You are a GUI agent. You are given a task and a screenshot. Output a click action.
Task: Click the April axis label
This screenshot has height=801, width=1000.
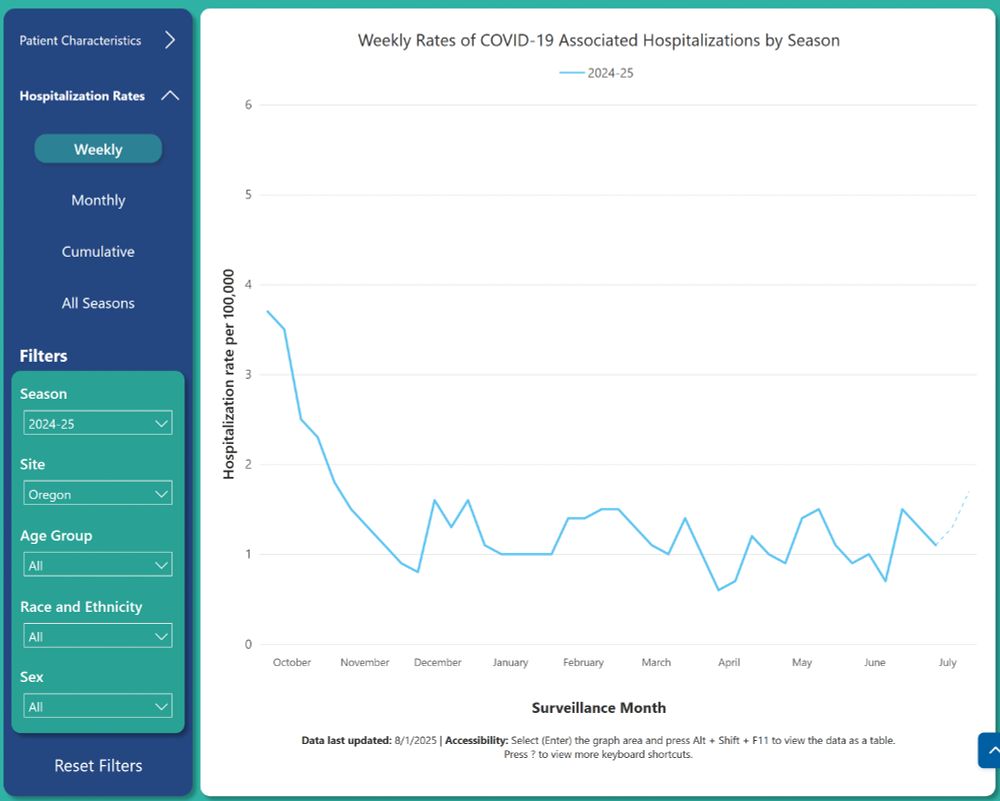pyautogui.click(x=729, y=662)
